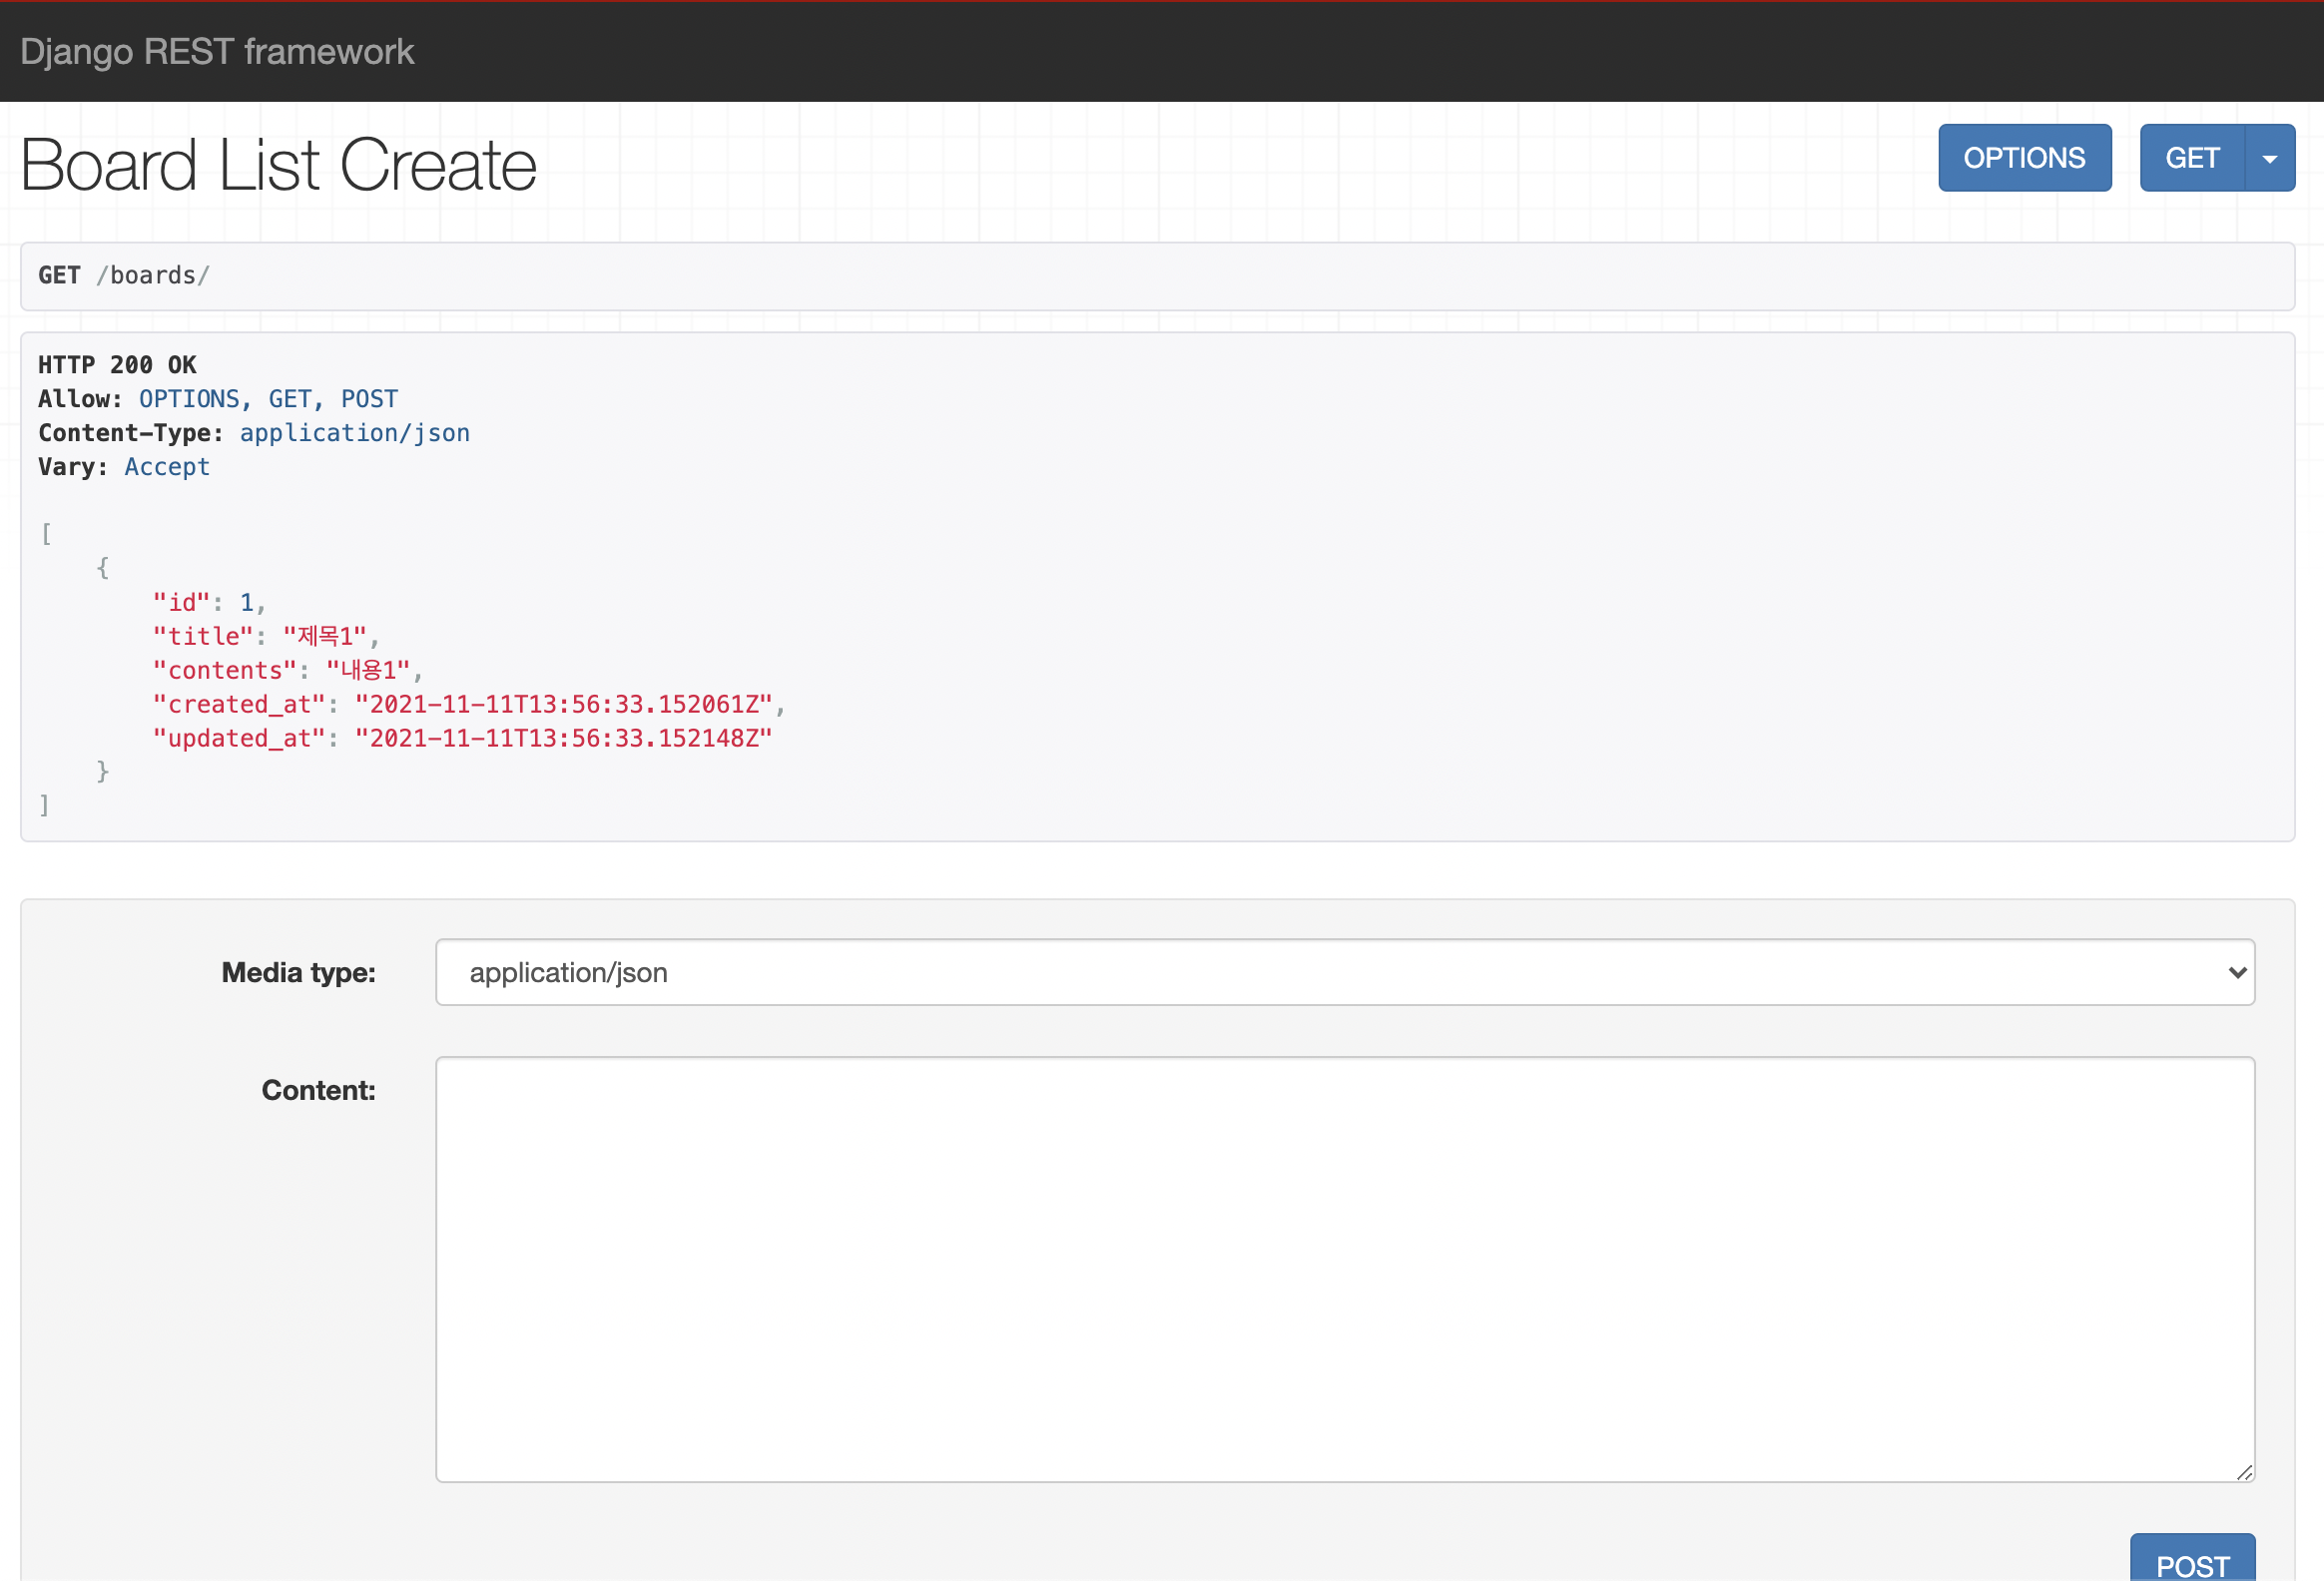Click POST in the Allow header

(x=369, y=399)
